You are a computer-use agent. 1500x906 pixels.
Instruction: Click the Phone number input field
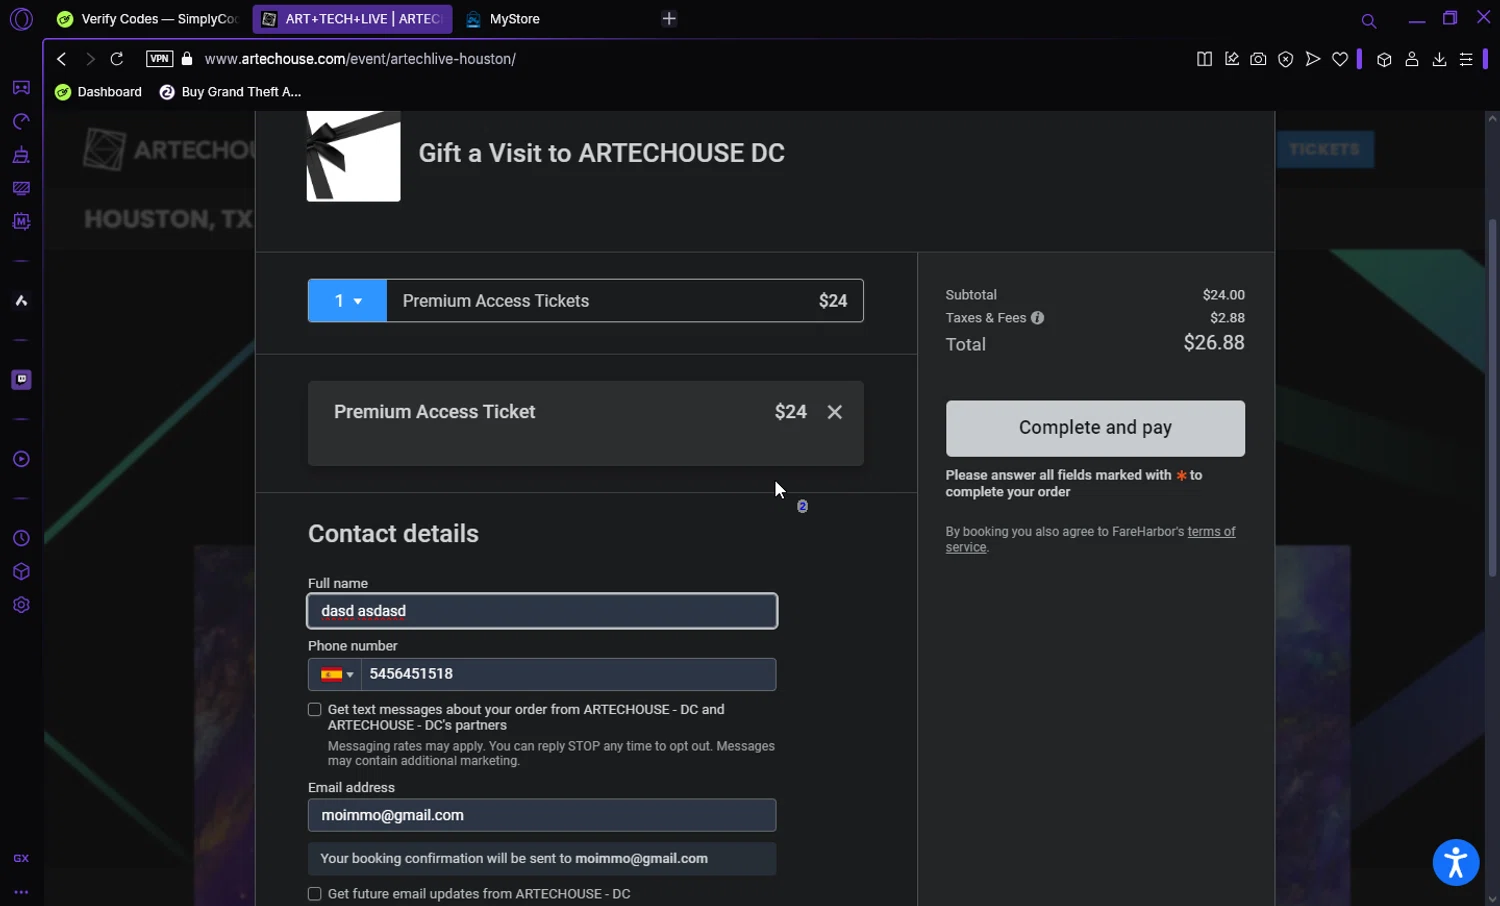(x=568, y=674)
